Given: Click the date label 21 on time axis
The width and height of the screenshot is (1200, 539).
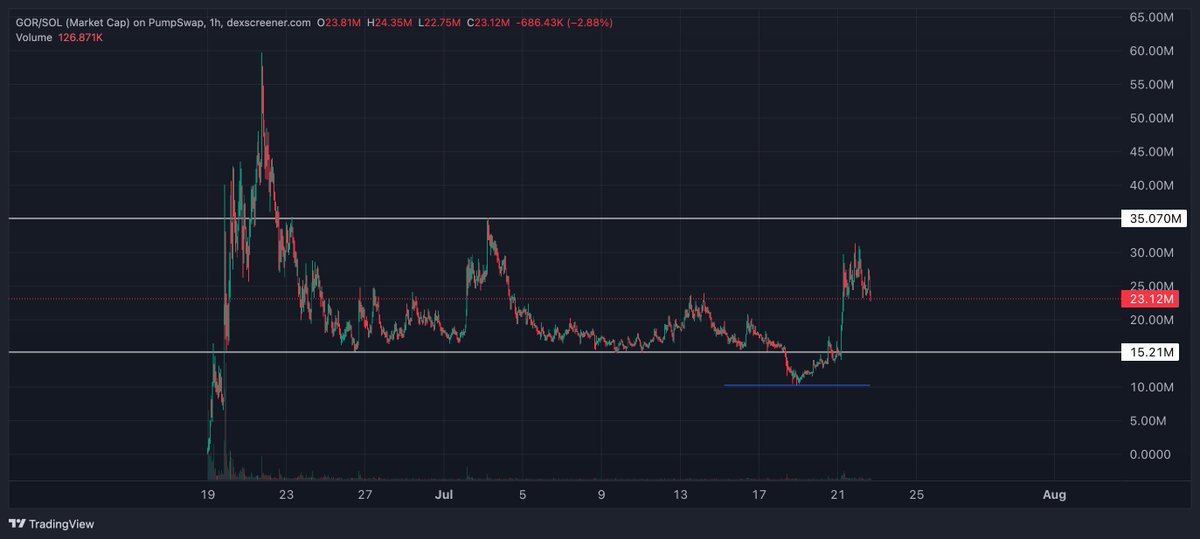Looking at the screenshot, I should click(x=838, y=495).
